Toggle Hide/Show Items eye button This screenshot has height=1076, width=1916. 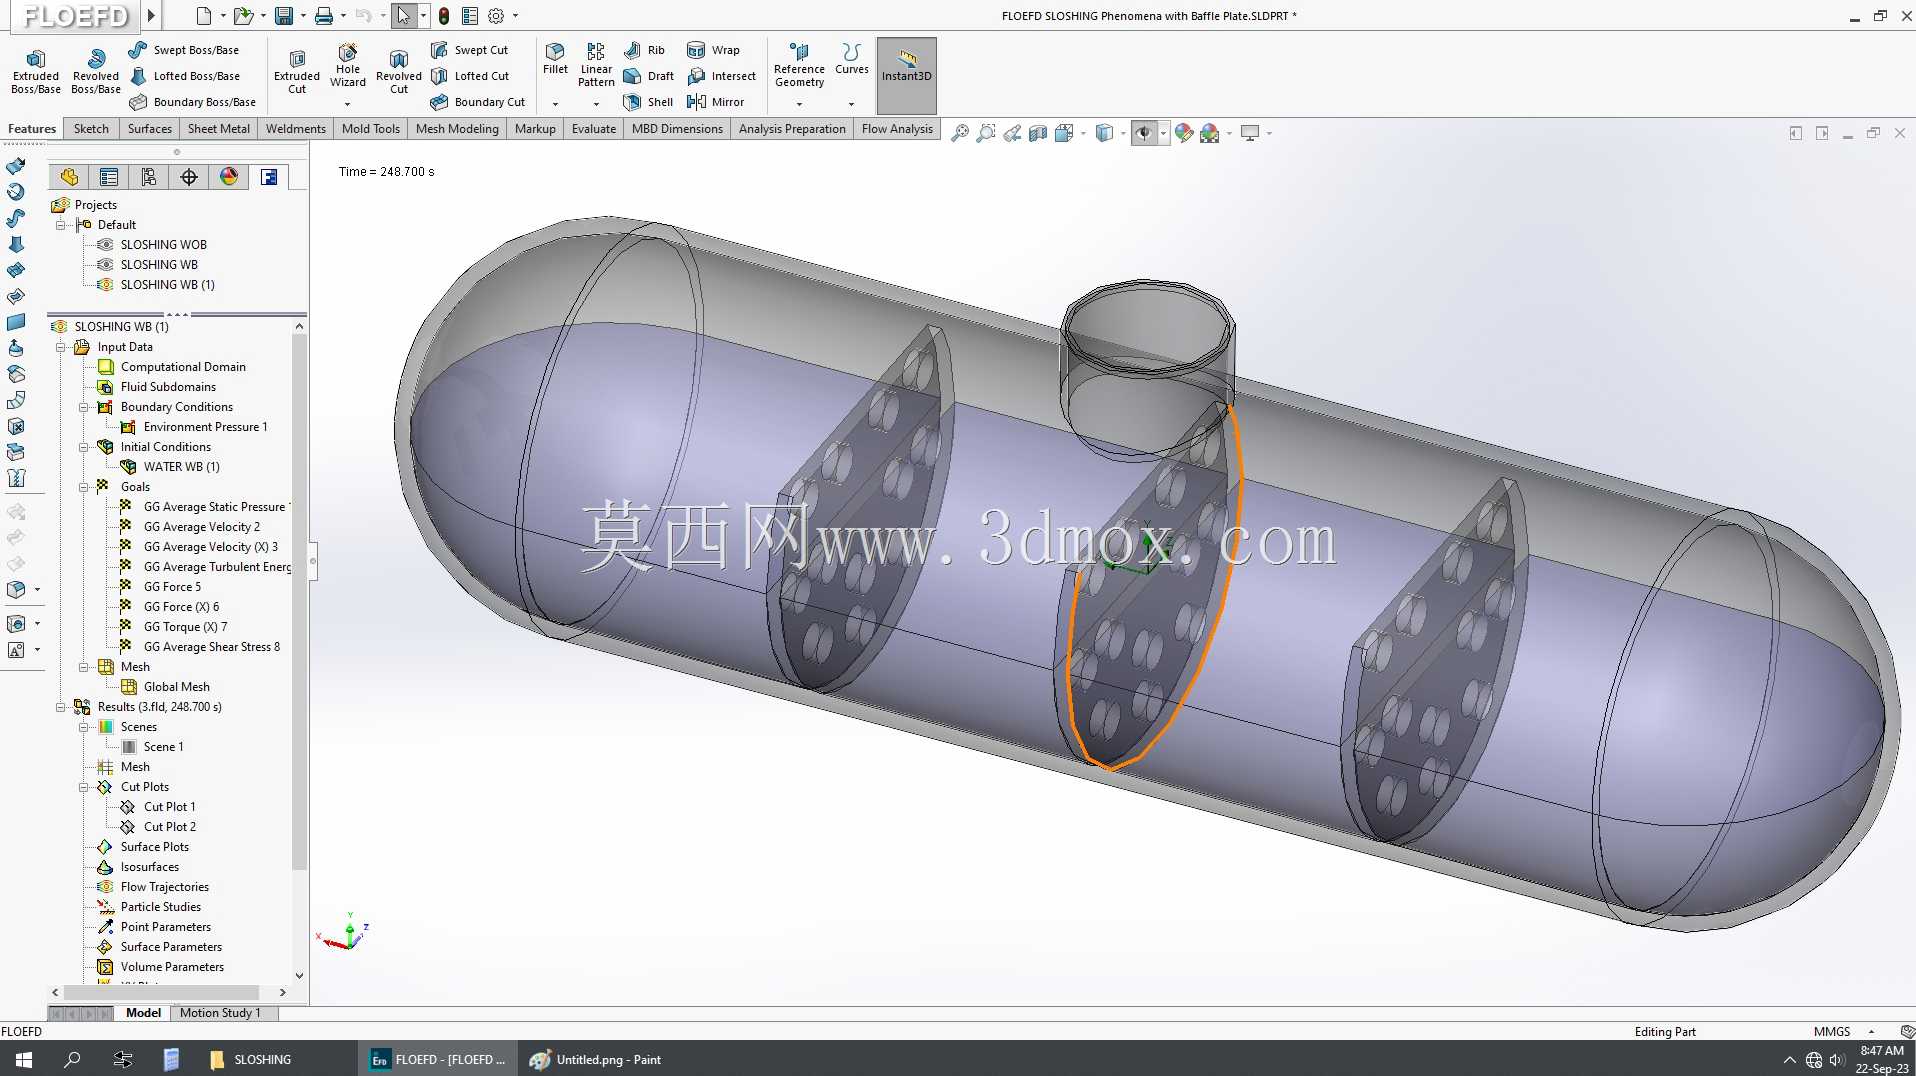(1144, 133)
